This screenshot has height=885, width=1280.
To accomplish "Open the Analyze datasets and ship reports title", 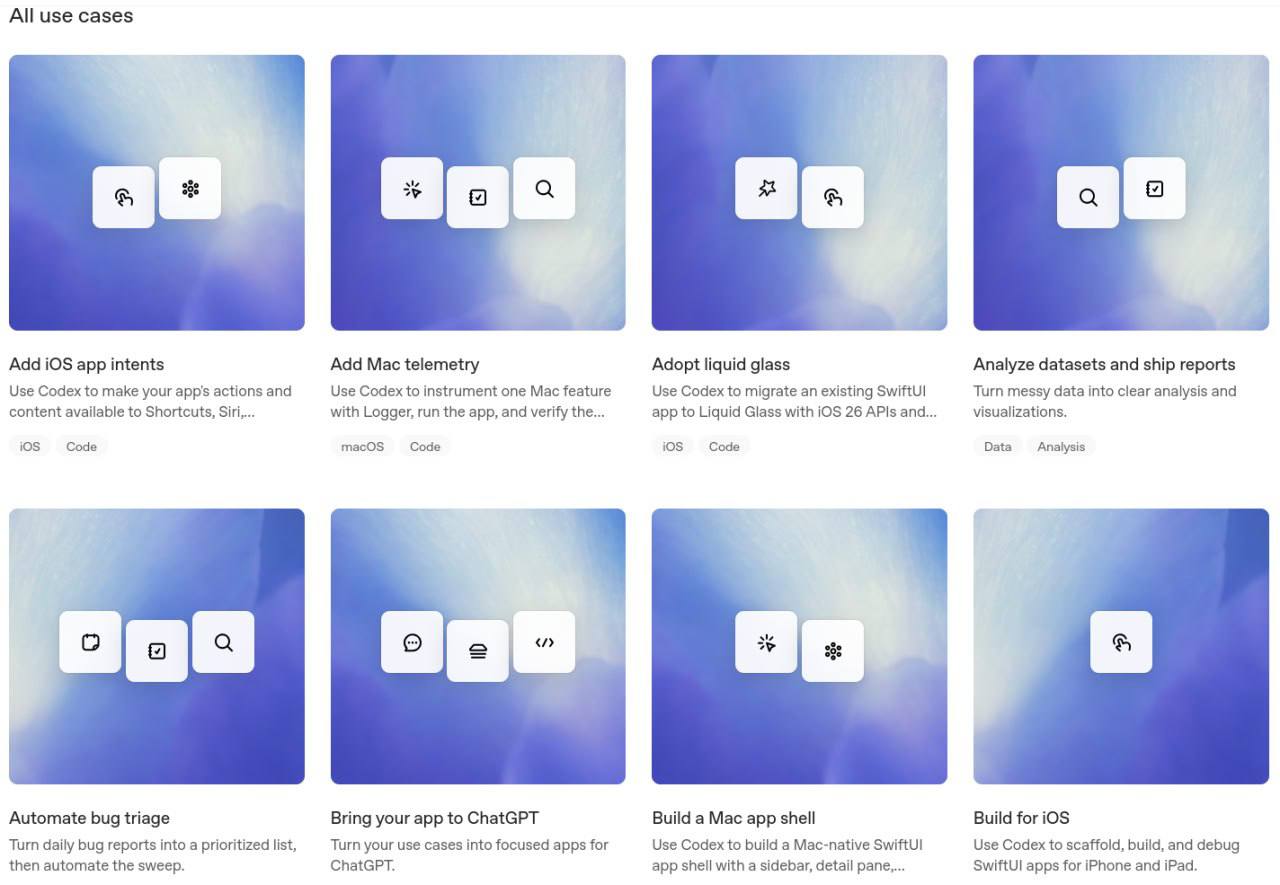I will click(x=1104, y=364).
